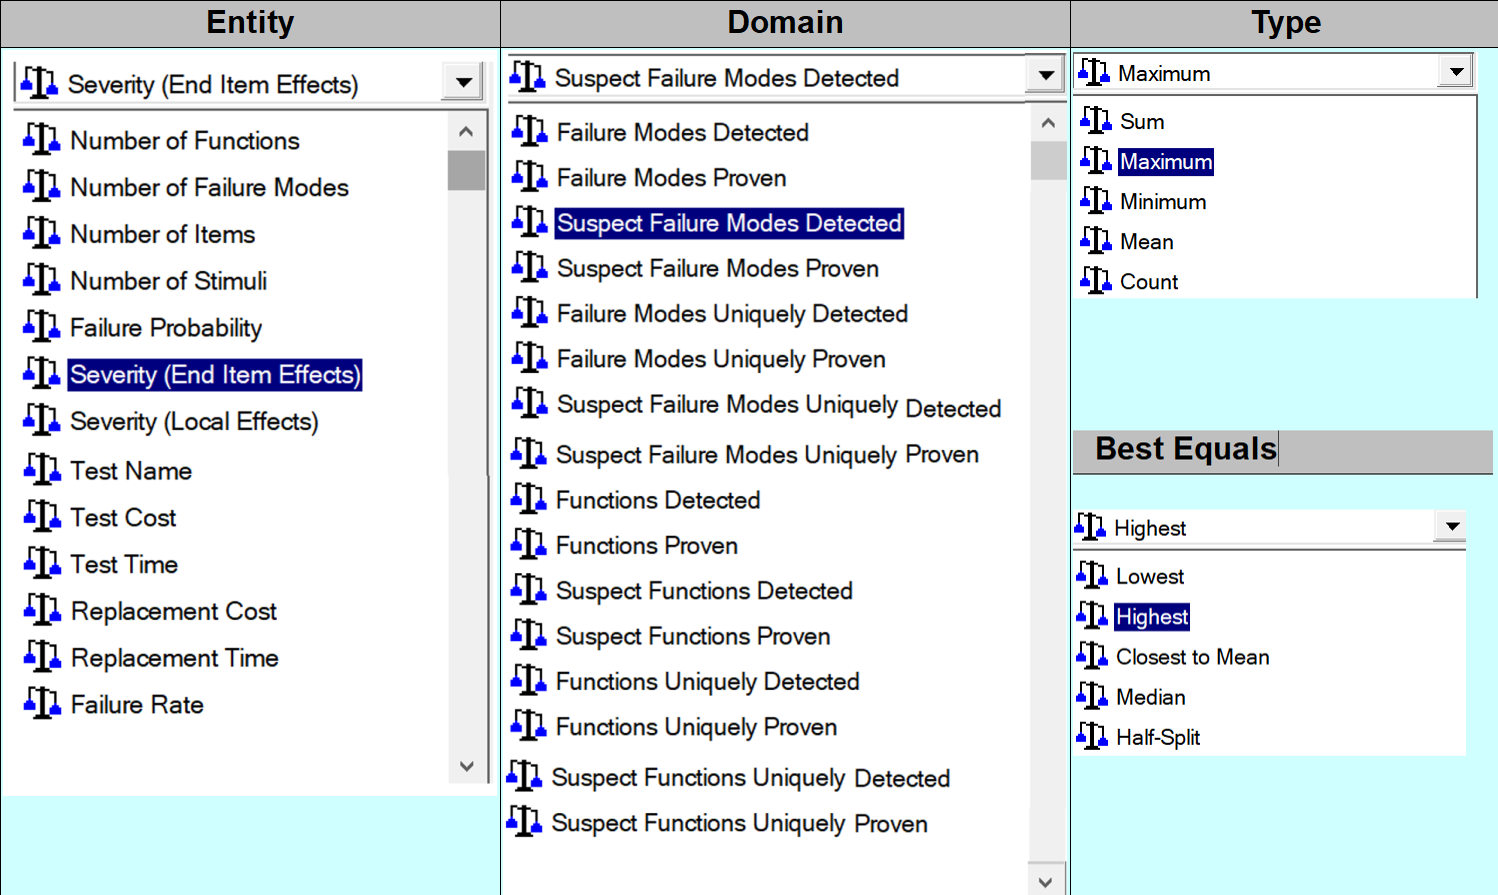Expand the Domain combo box arrow
1498x895 pixels.
(x=1046, y=76)
